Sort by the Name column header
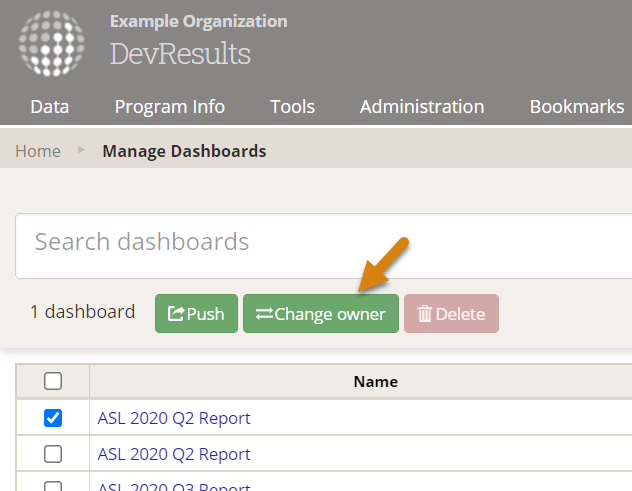Image resolution: width=632 pixels, height=491 pixels. 376,381
